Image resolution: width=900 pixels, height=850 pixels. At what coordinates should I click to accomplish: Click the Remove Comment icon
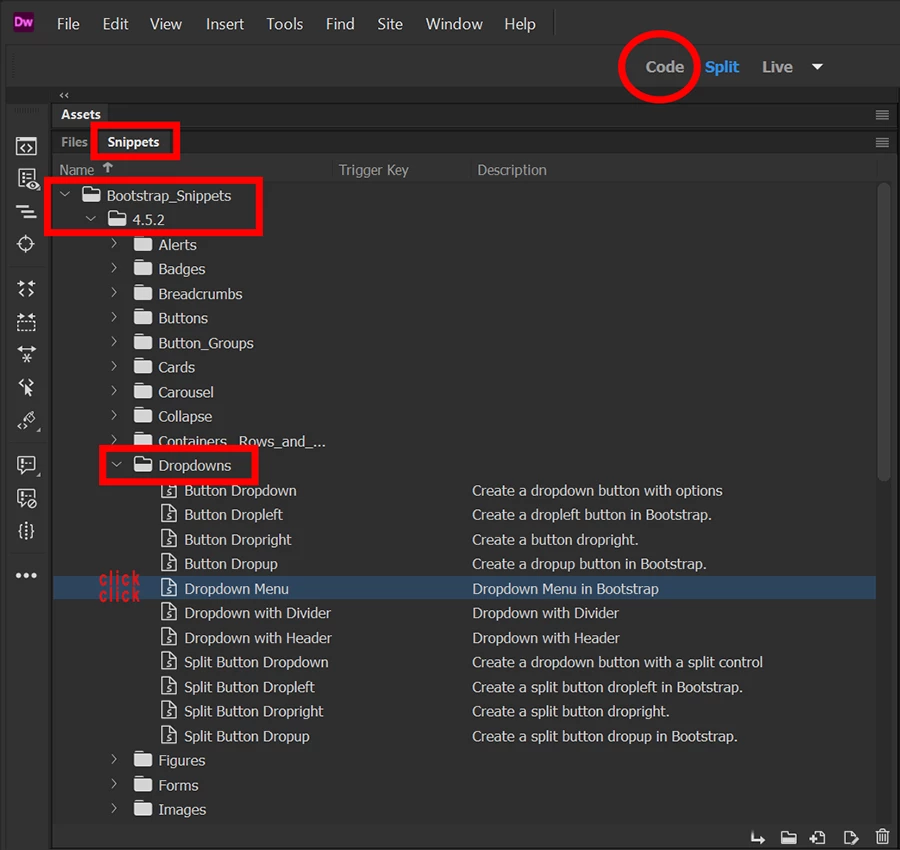(x=26, y=498)
